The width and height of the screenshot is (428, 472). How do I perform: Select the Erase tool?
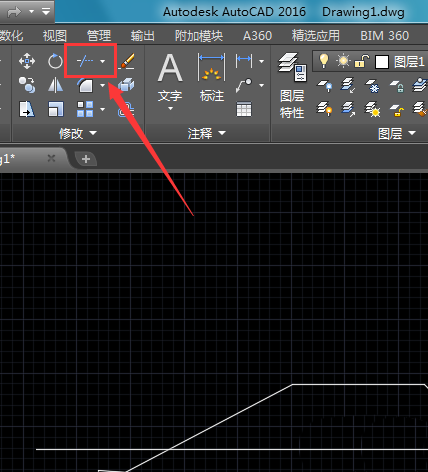[127, 61]
